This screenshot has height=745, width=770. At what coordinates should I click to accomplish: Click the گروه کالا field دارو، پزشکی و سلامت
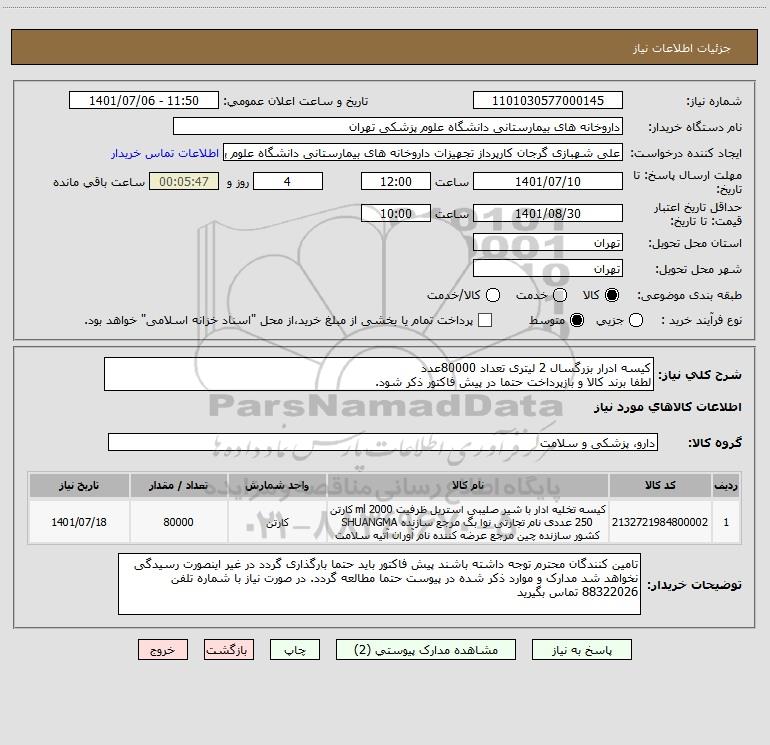click(x=383, y=442)
